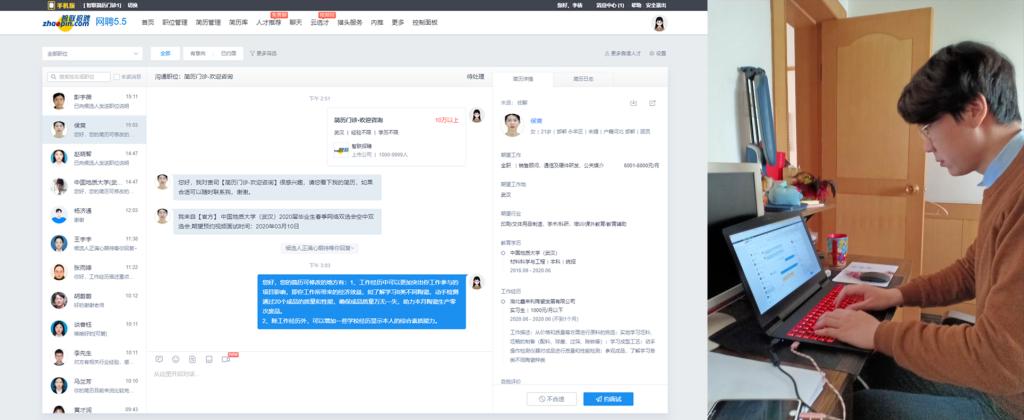Open 职位管理 in the navigation menu

[x=177, y=21]
